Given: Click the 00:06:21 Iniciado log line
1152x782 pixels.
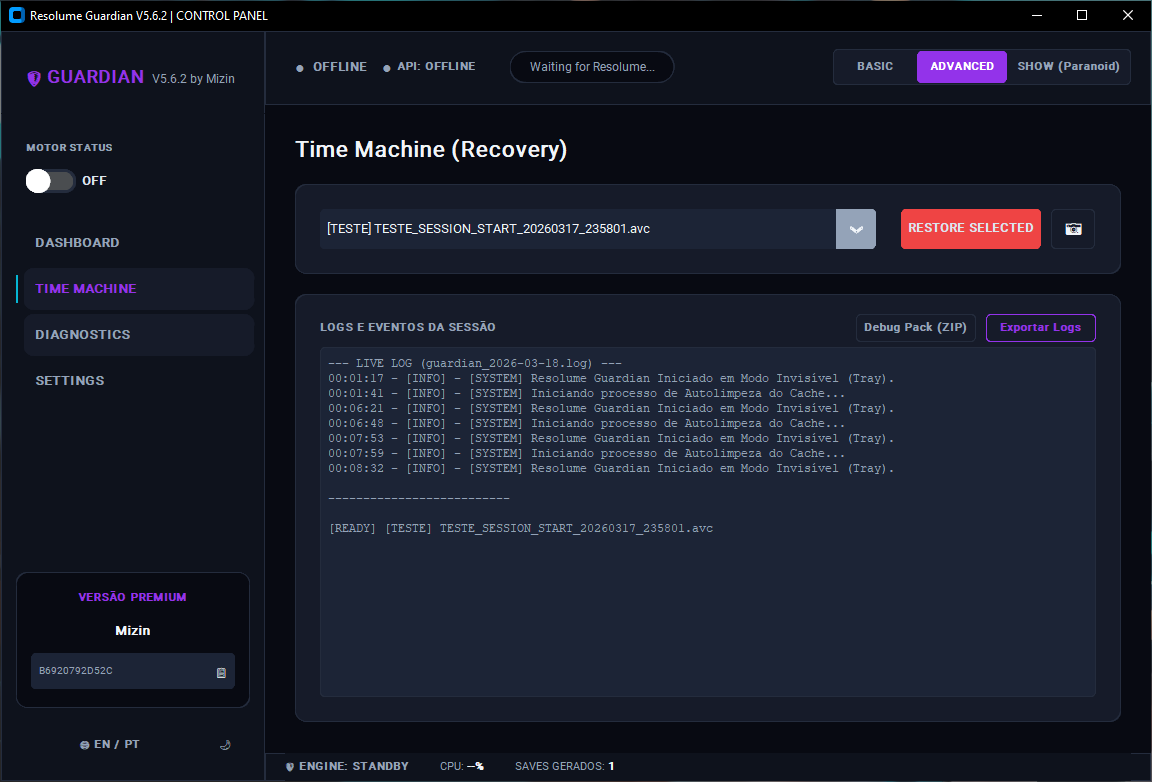Looking at the screenshot, I should click(611, 409).
